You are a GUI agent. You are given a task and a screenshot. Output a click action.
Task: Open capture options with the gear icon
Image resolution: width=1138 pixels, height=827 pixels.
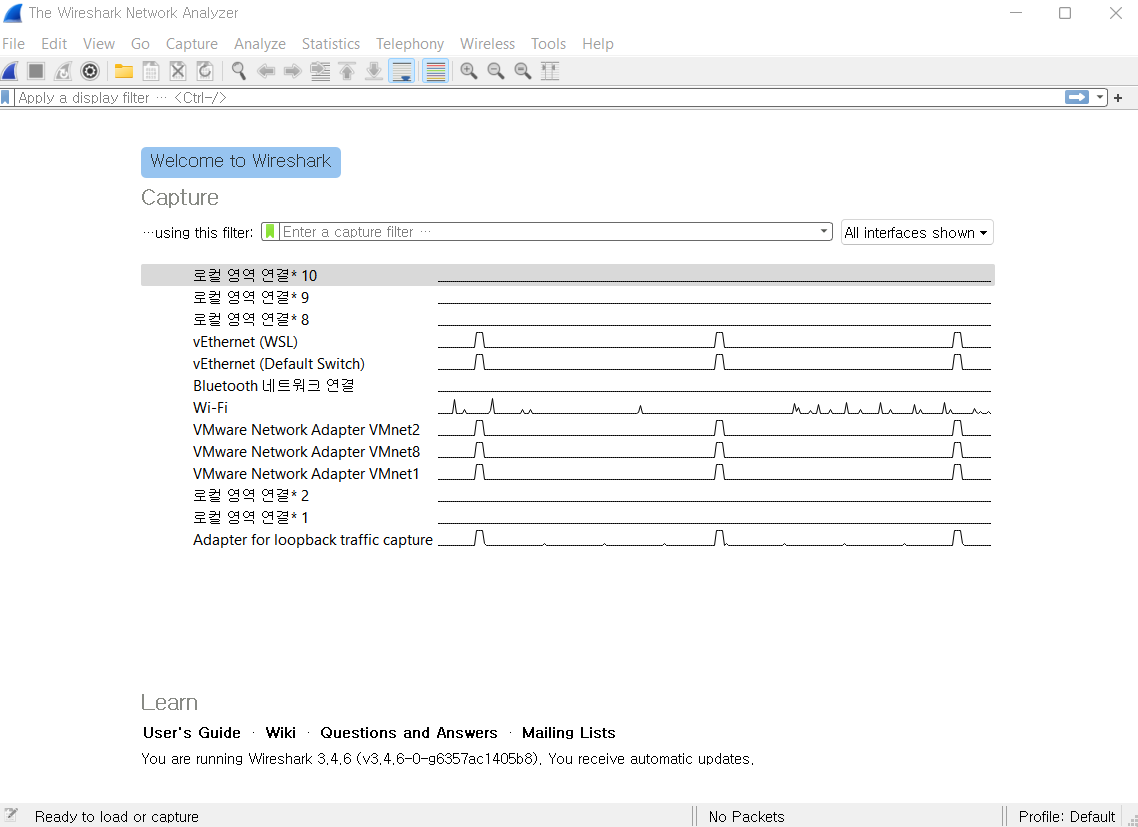[90, 71]
